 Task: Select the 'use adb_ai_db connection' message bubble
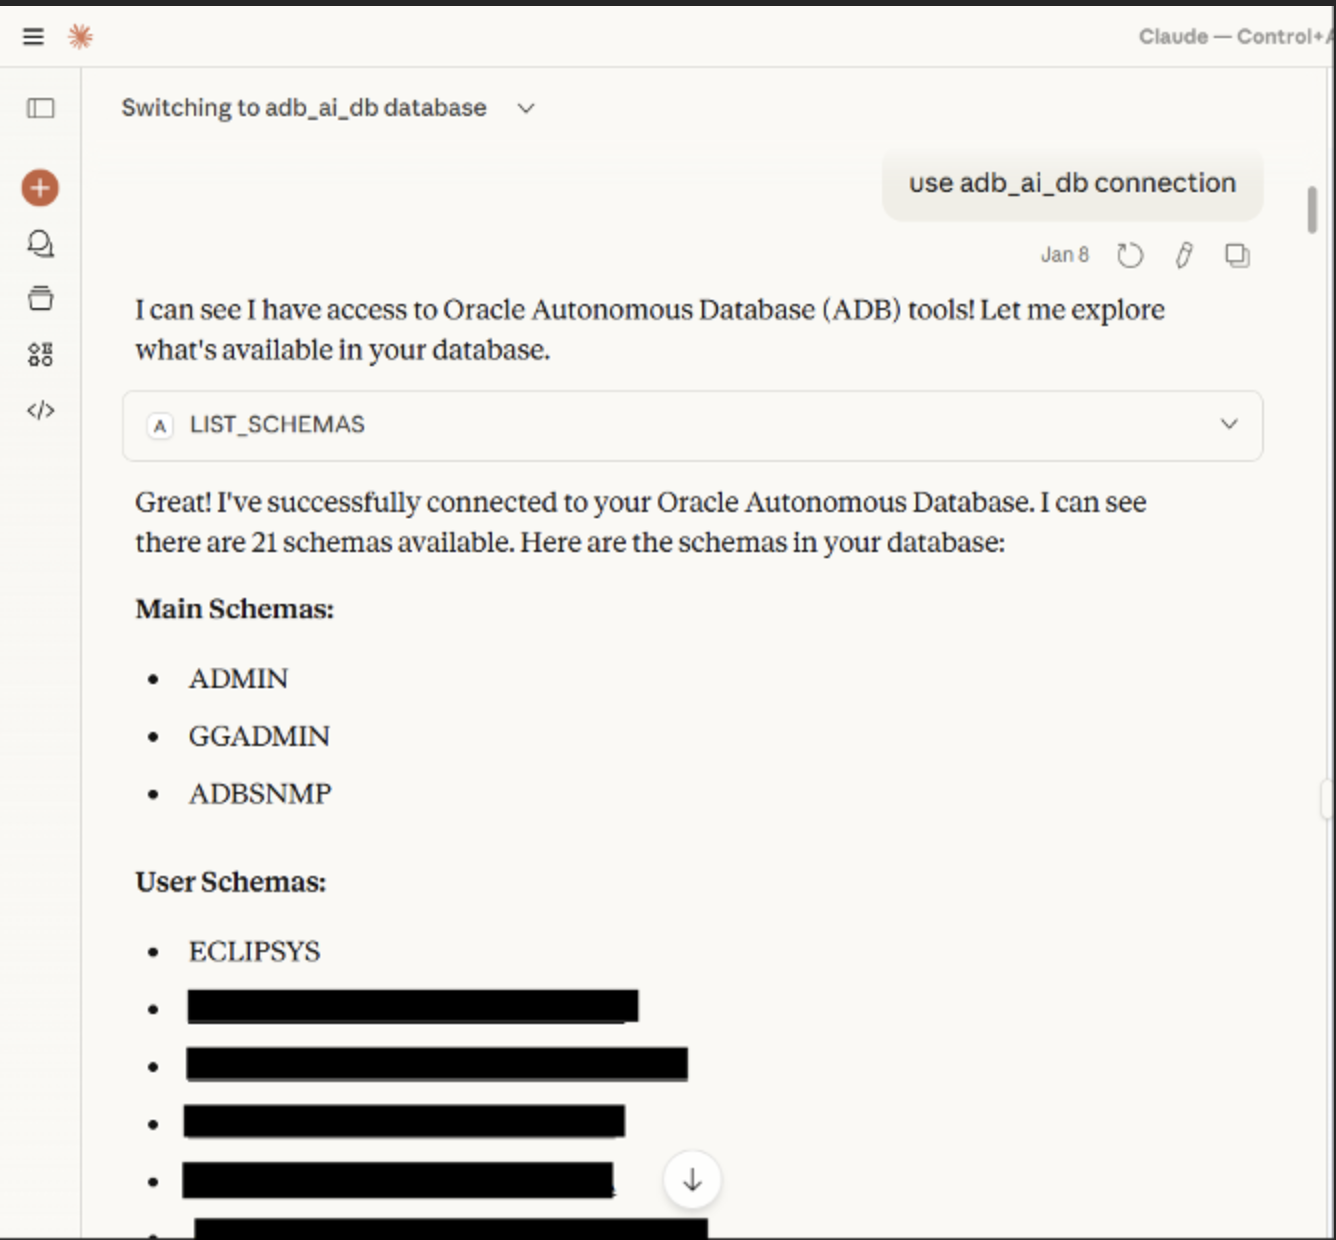click(x=1072, y=184)
